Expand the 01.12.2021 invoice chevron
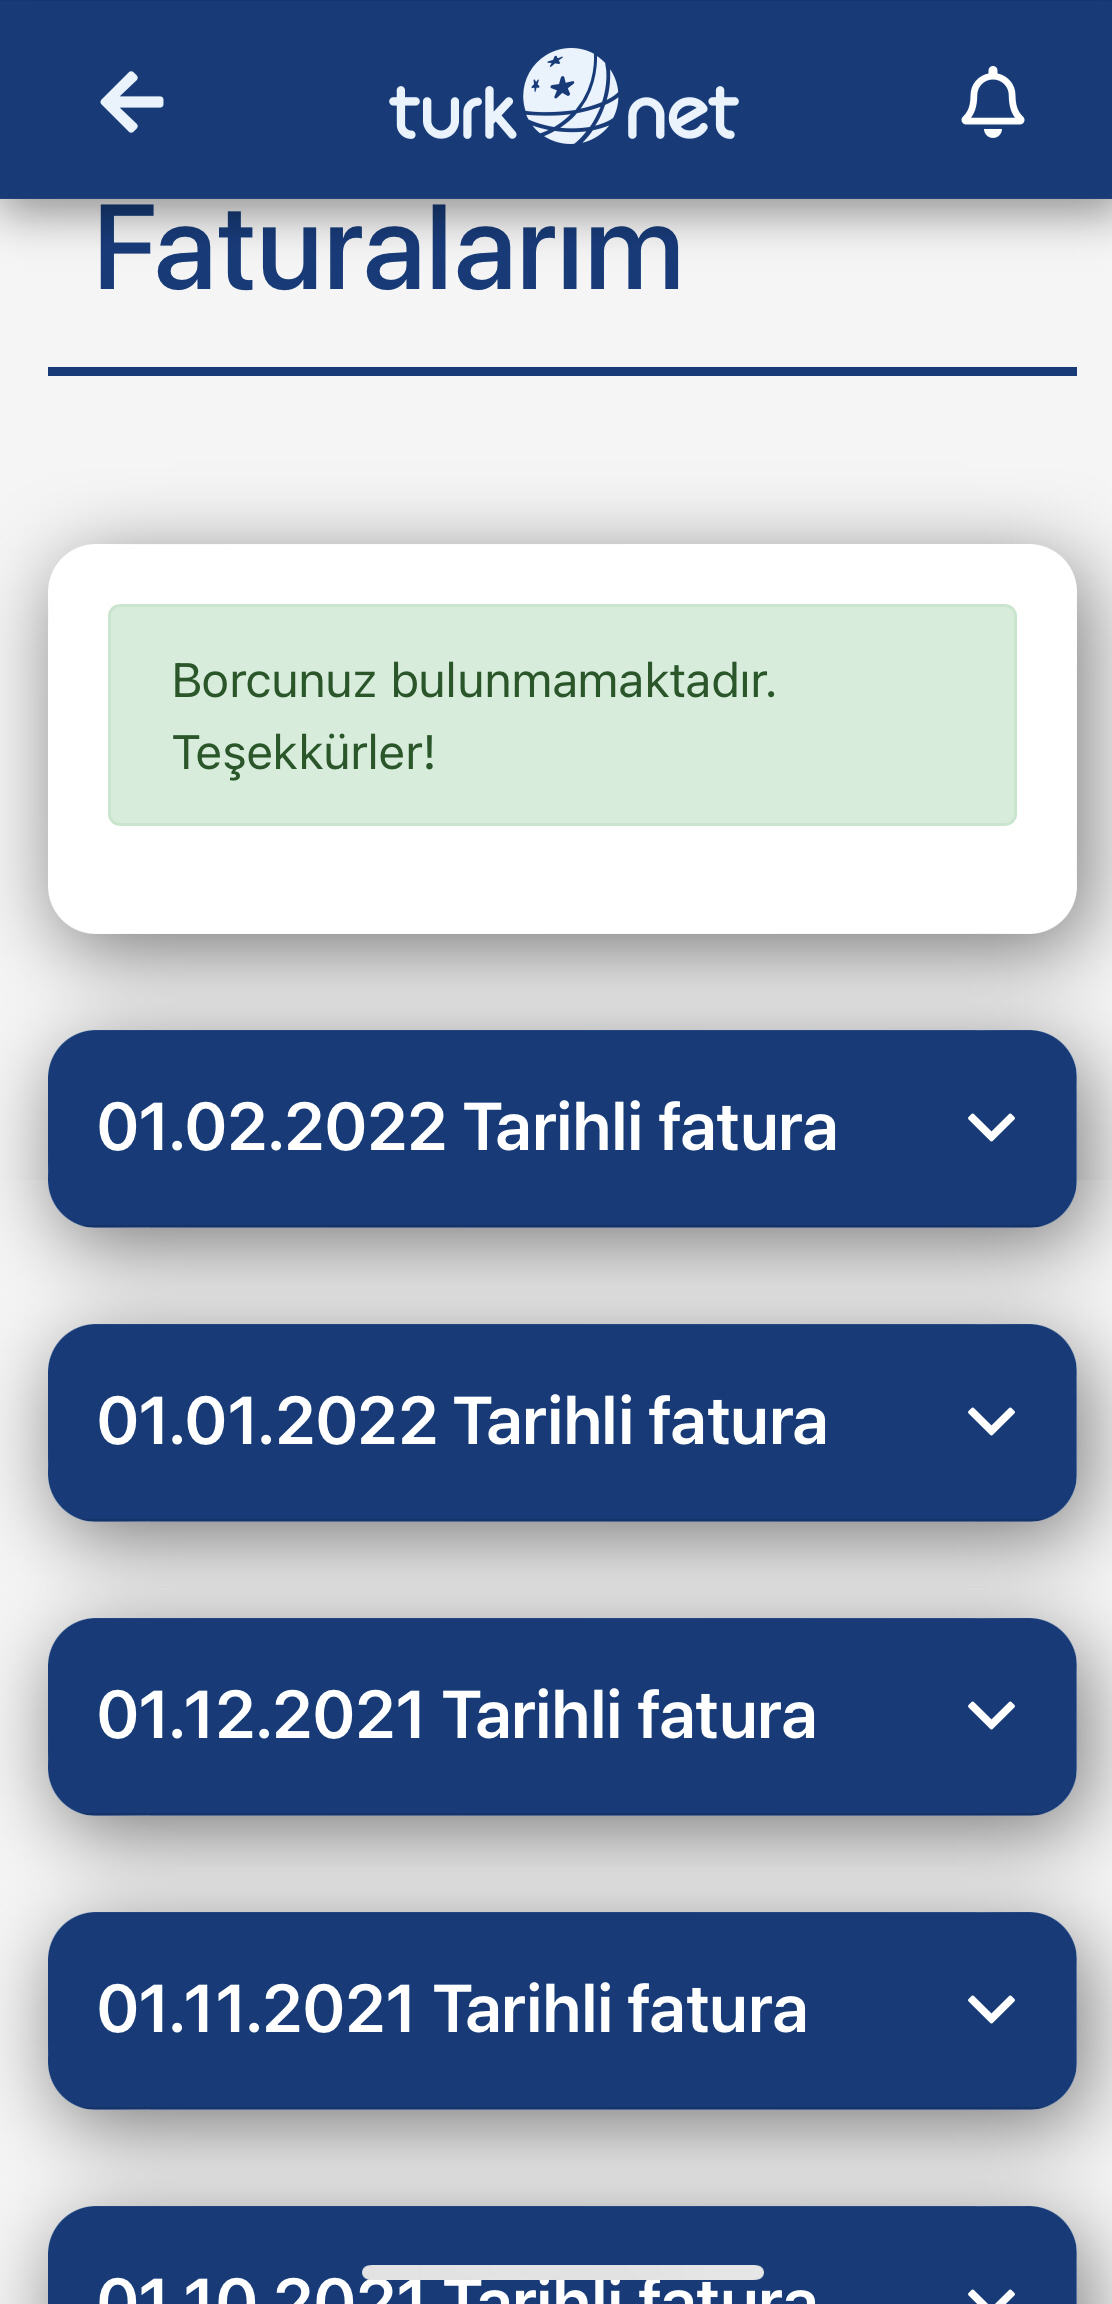The height and width of the screenshot is (2304, 1112). click(991, 1716)
